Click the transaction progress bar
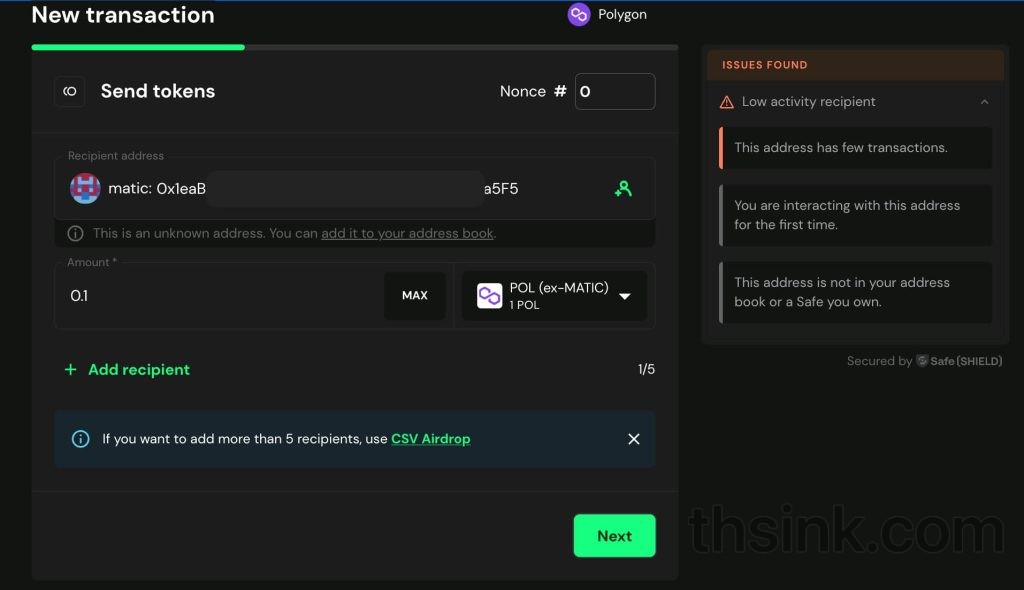The height and width of the screenshot is (590, 1024). click(x=354, y=47)
